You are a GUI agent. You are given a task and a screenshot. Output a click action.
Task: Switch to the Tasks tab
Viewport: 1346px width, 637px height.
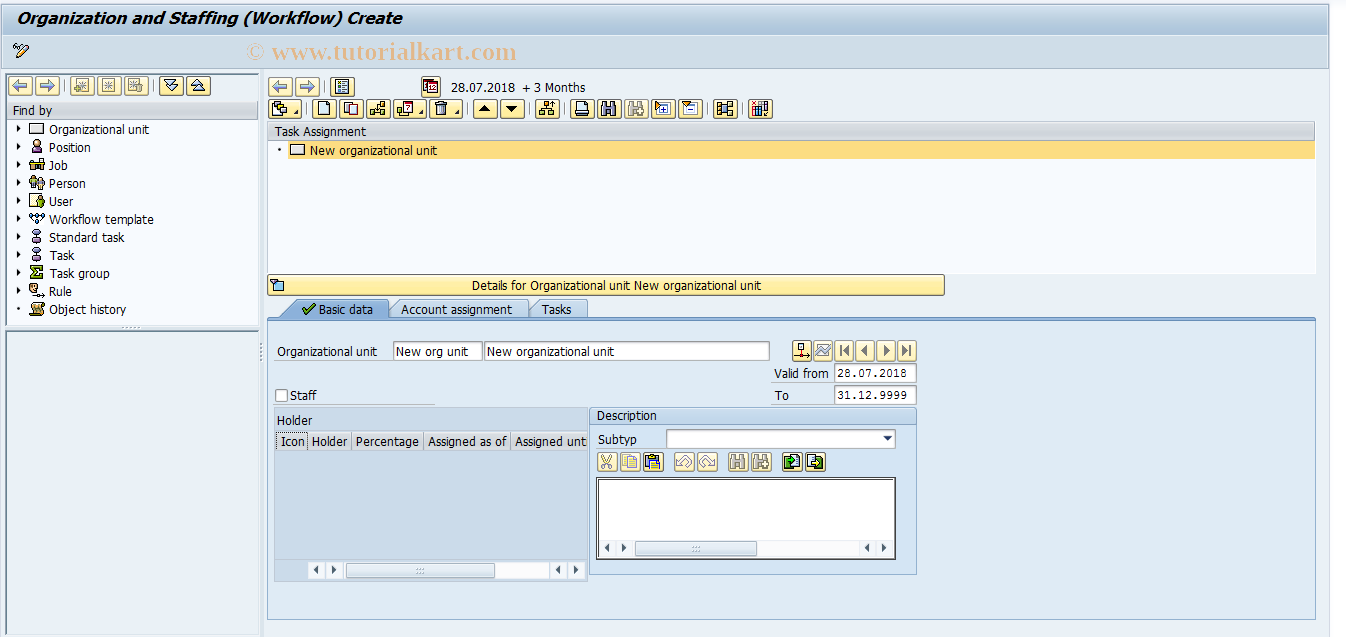(556, 309)
